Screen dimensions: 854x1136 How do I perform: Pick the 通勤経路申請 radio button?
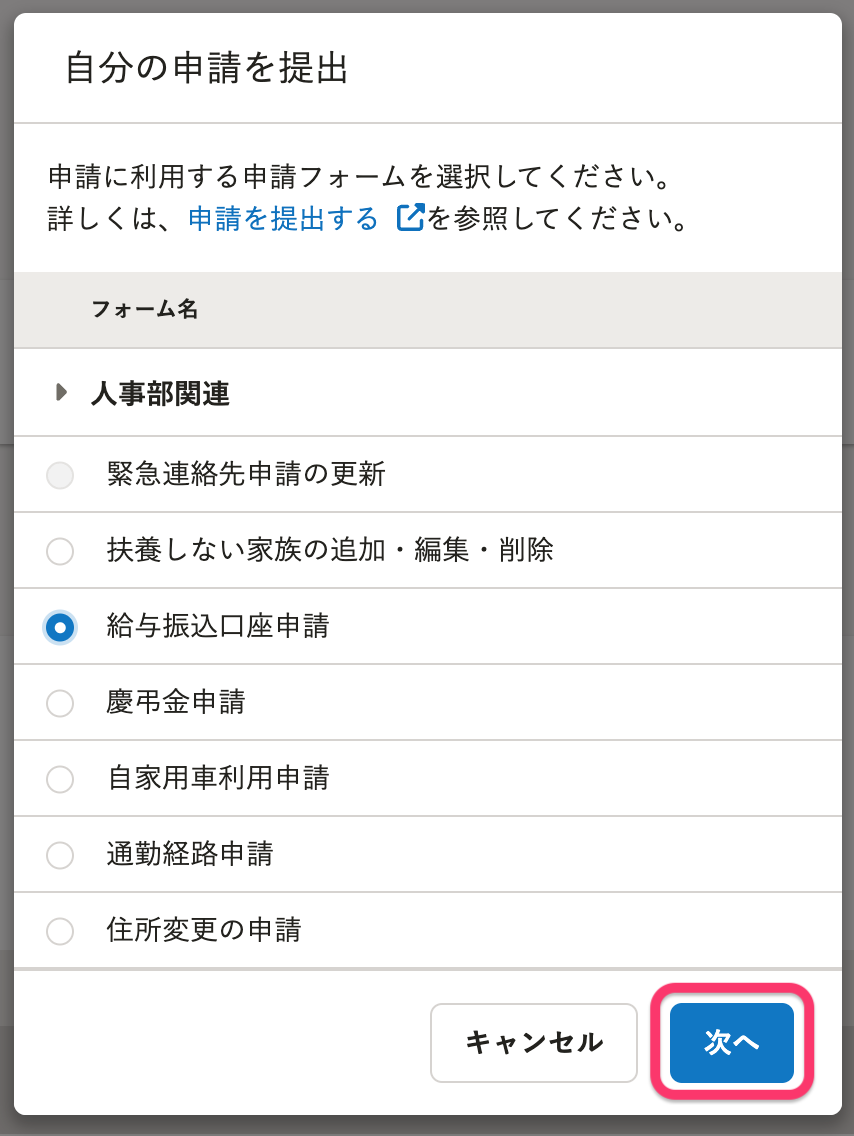click(x=60, y=856)
